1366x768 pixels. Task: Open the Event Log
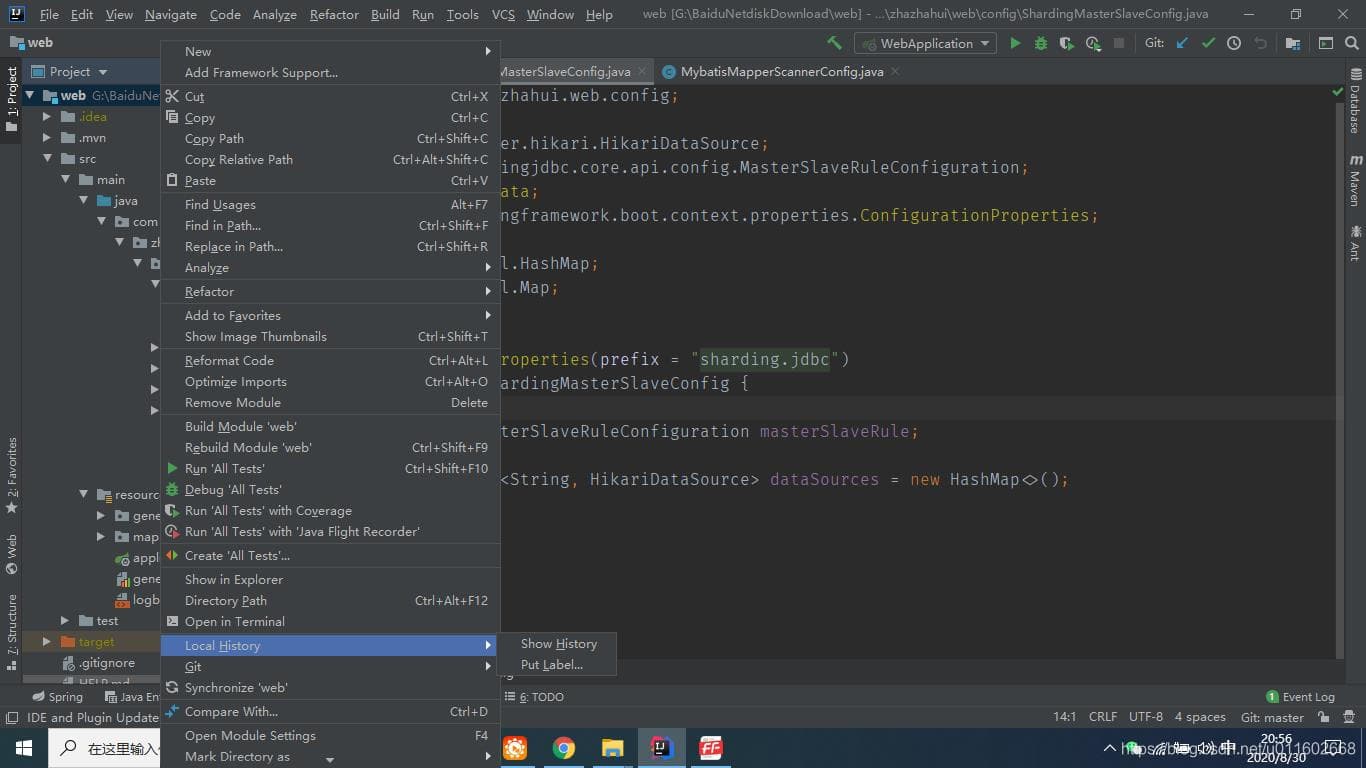[1300, 697]
